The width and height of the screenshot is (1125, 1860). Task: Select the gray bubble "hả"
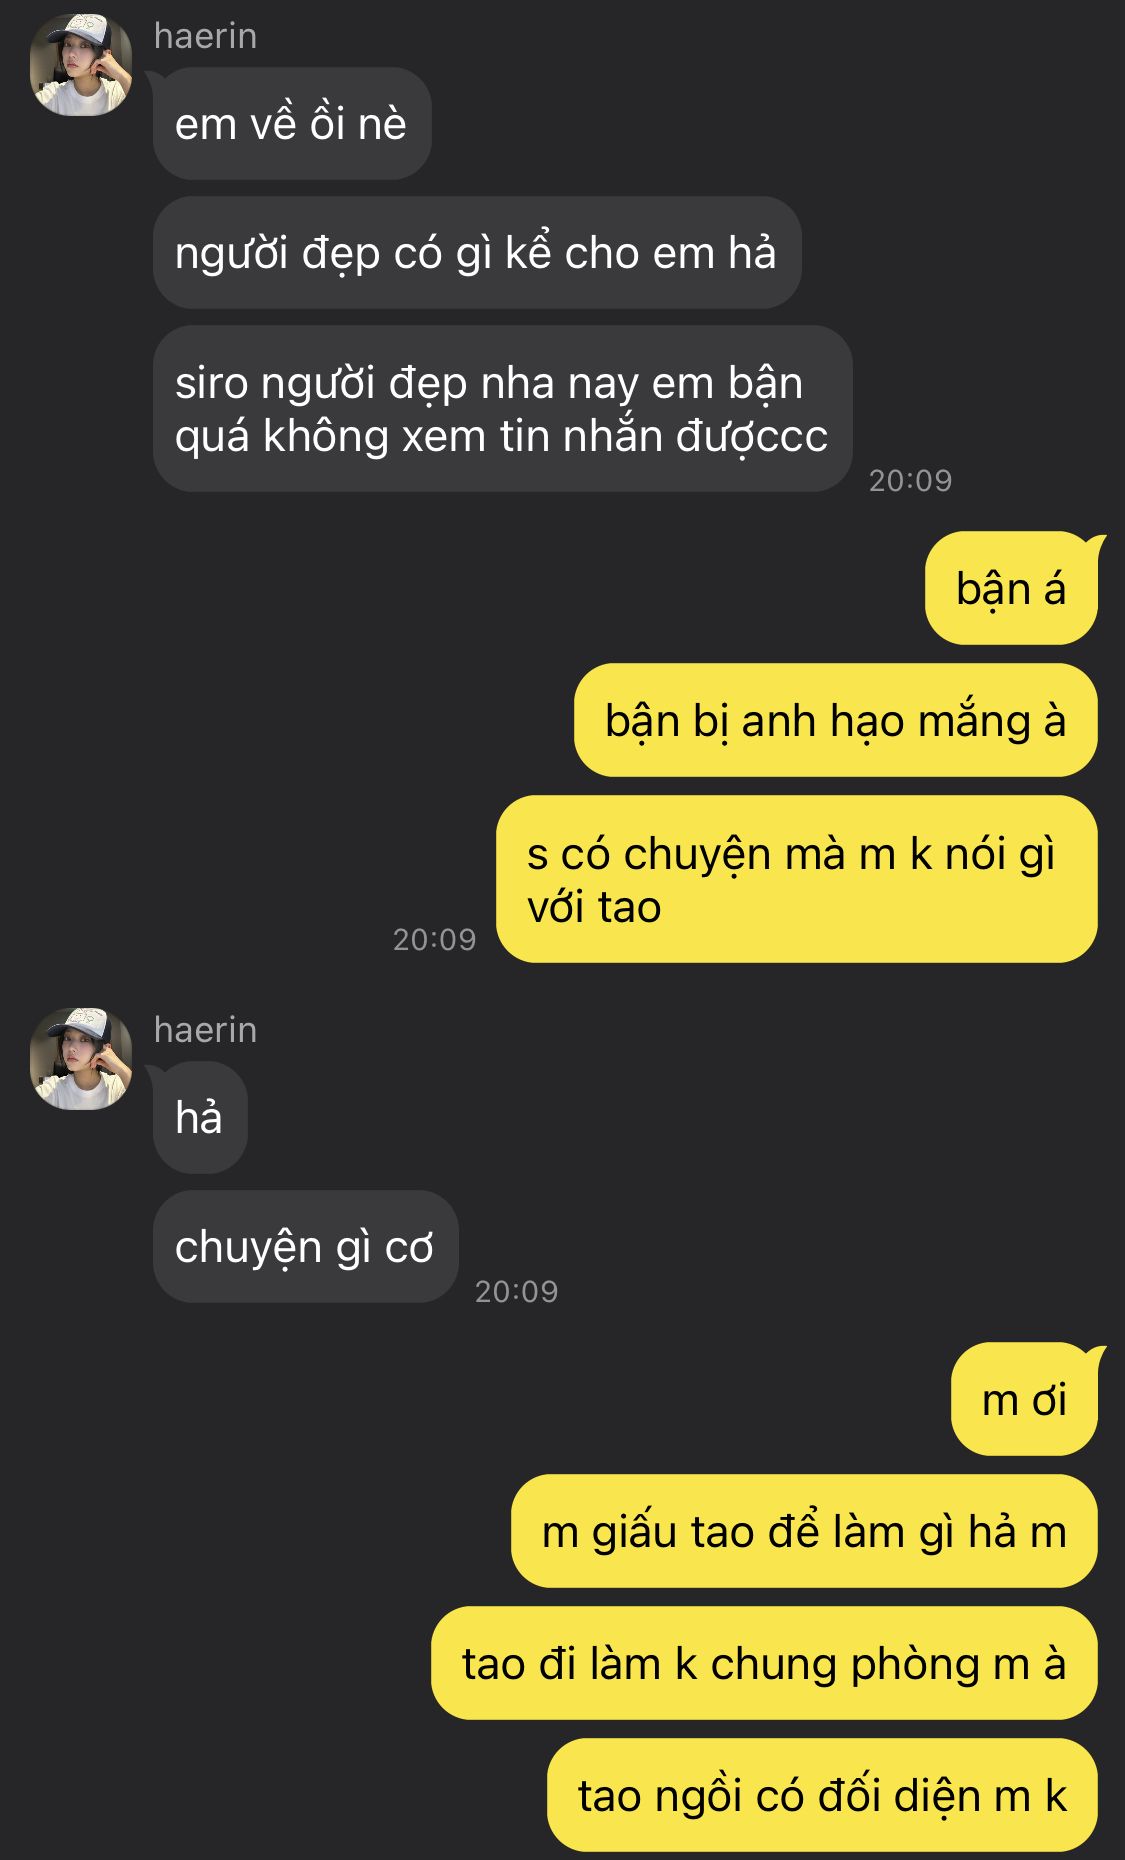[x=200, y=1118]
